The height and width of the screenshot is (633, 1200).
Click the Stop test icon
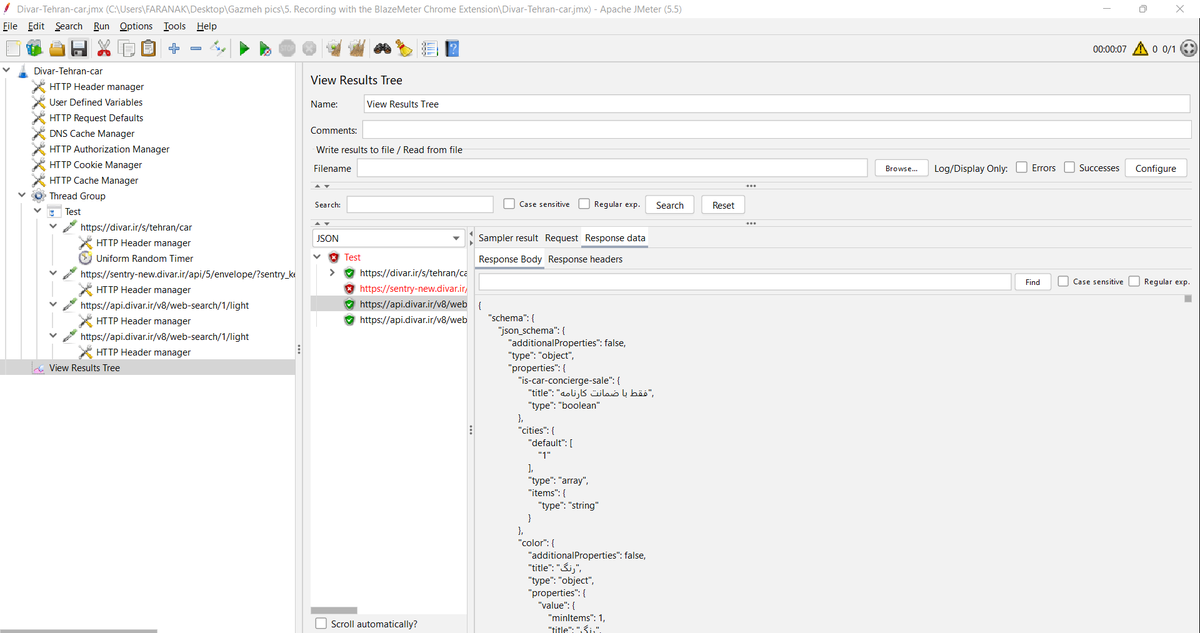pyautogui.click(x=287, y=48)
